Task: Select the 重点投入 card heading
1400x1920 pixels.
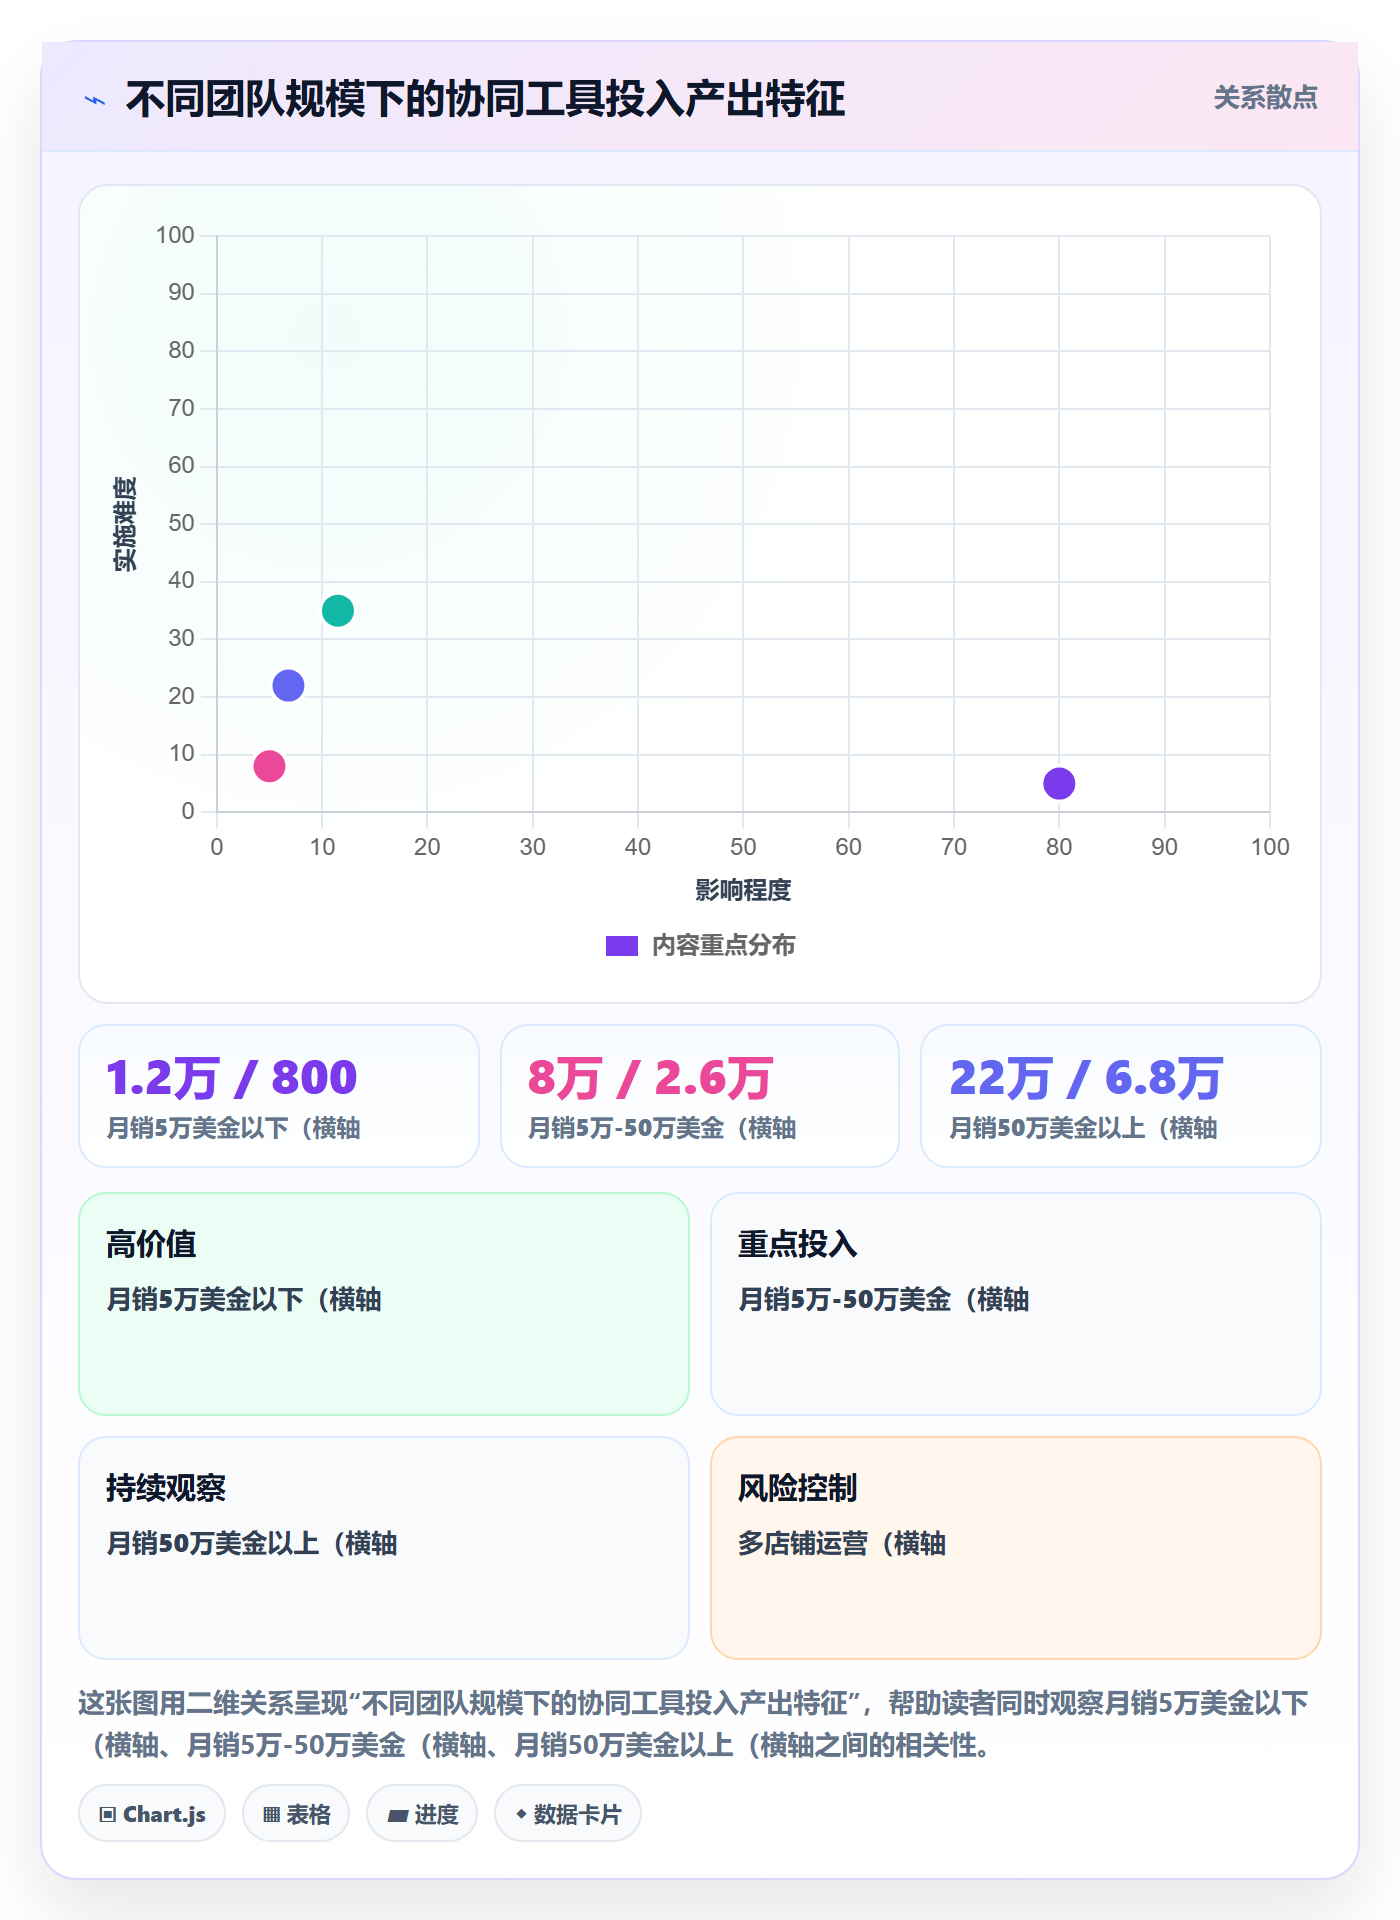Action: coord(798,1244)
